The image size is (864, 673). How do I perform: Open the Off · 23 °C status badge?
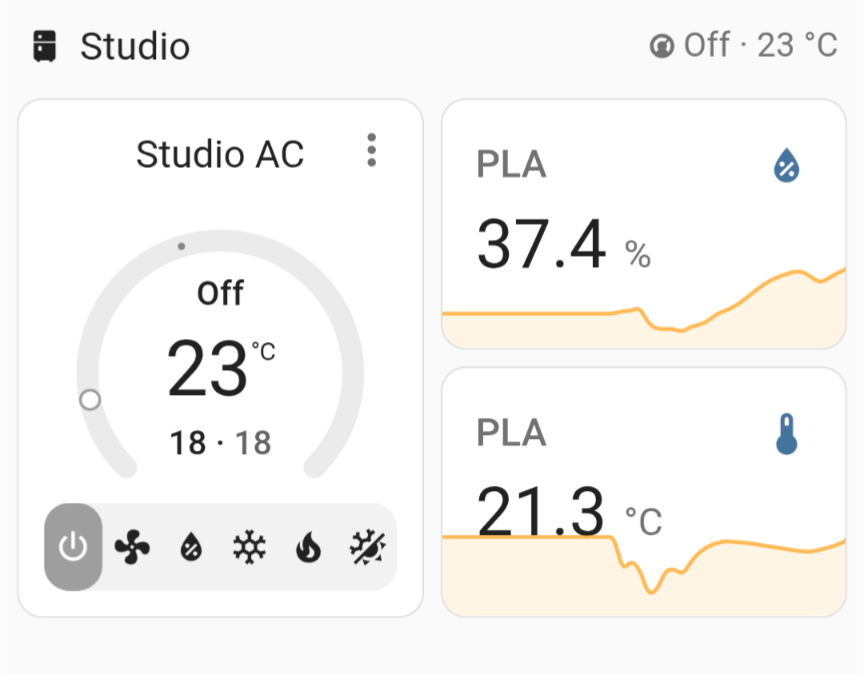click(x=744, y=46)
